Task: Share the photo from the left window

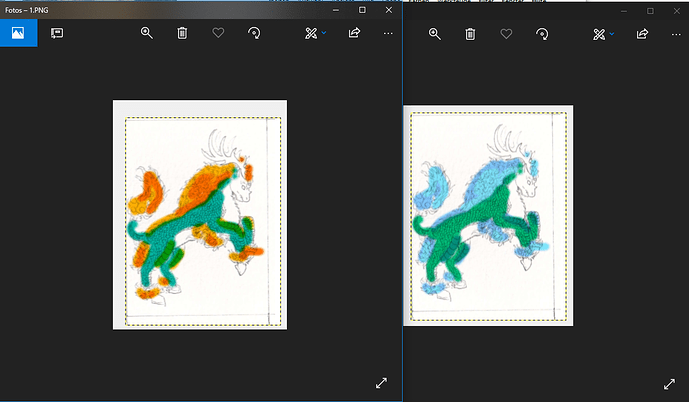Action: coord(354,33)
